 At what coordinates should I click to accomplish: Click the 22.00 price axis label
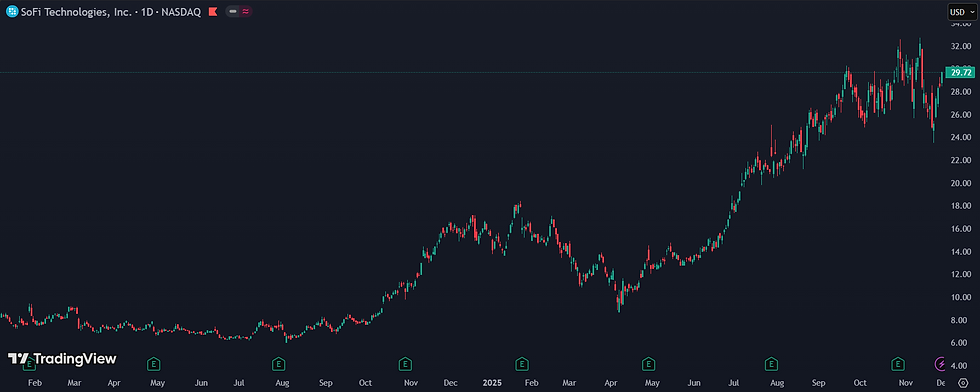(960, 161)
